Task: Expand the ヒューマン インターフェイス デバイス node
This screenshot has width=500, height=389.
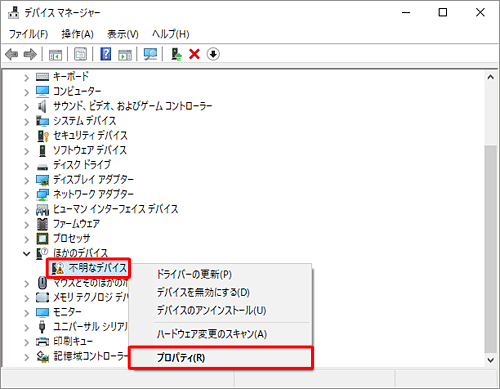Action: coord(27,210)
